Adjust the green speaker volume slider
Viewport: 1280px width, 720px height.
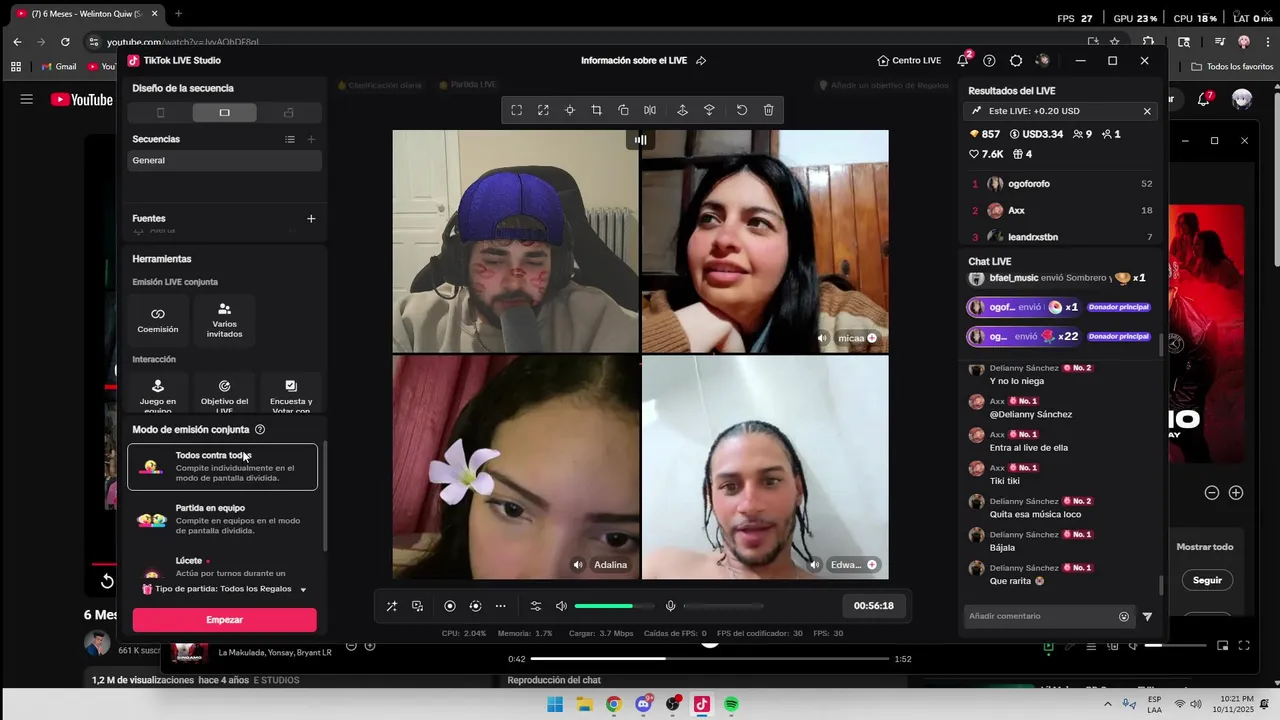pos(613,606)
